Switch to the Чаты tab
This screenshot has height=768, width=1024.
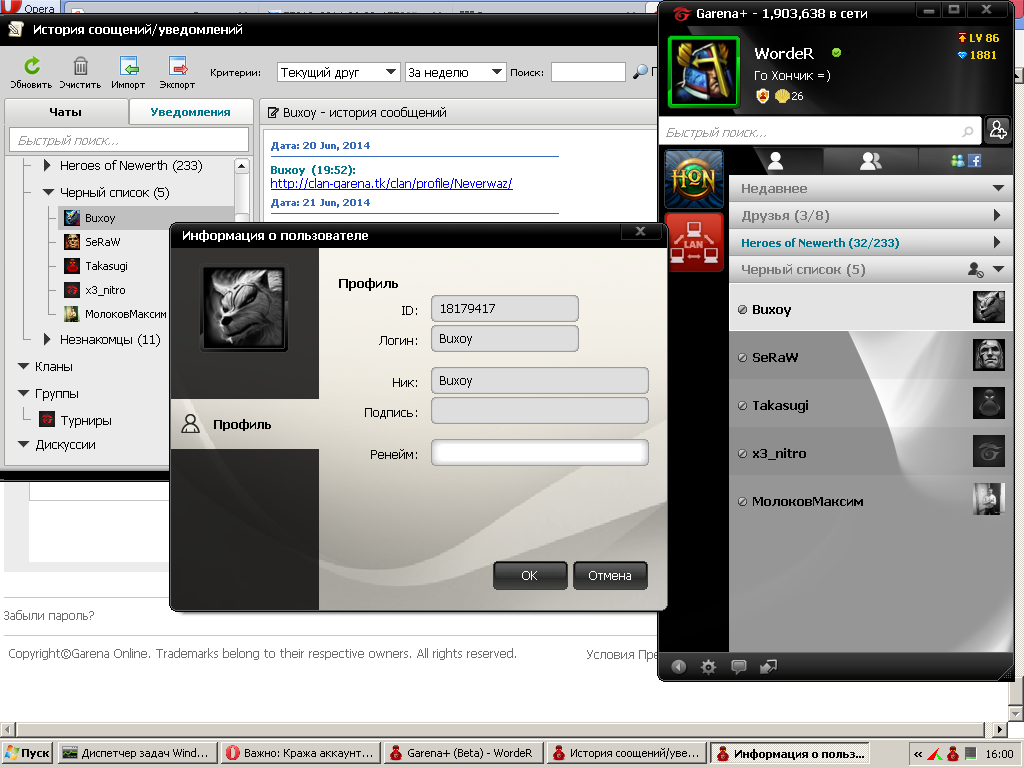pyautogui.click(x=66, y=112)
